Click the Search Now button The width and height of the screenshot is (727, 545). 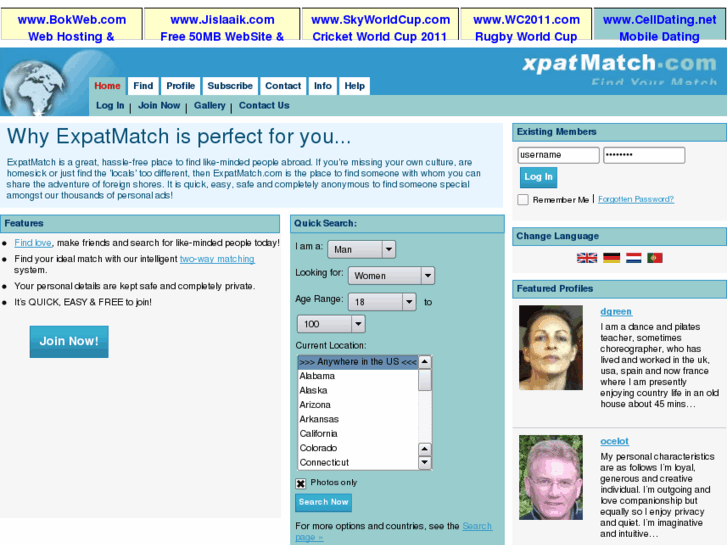[x=323, y=502]
